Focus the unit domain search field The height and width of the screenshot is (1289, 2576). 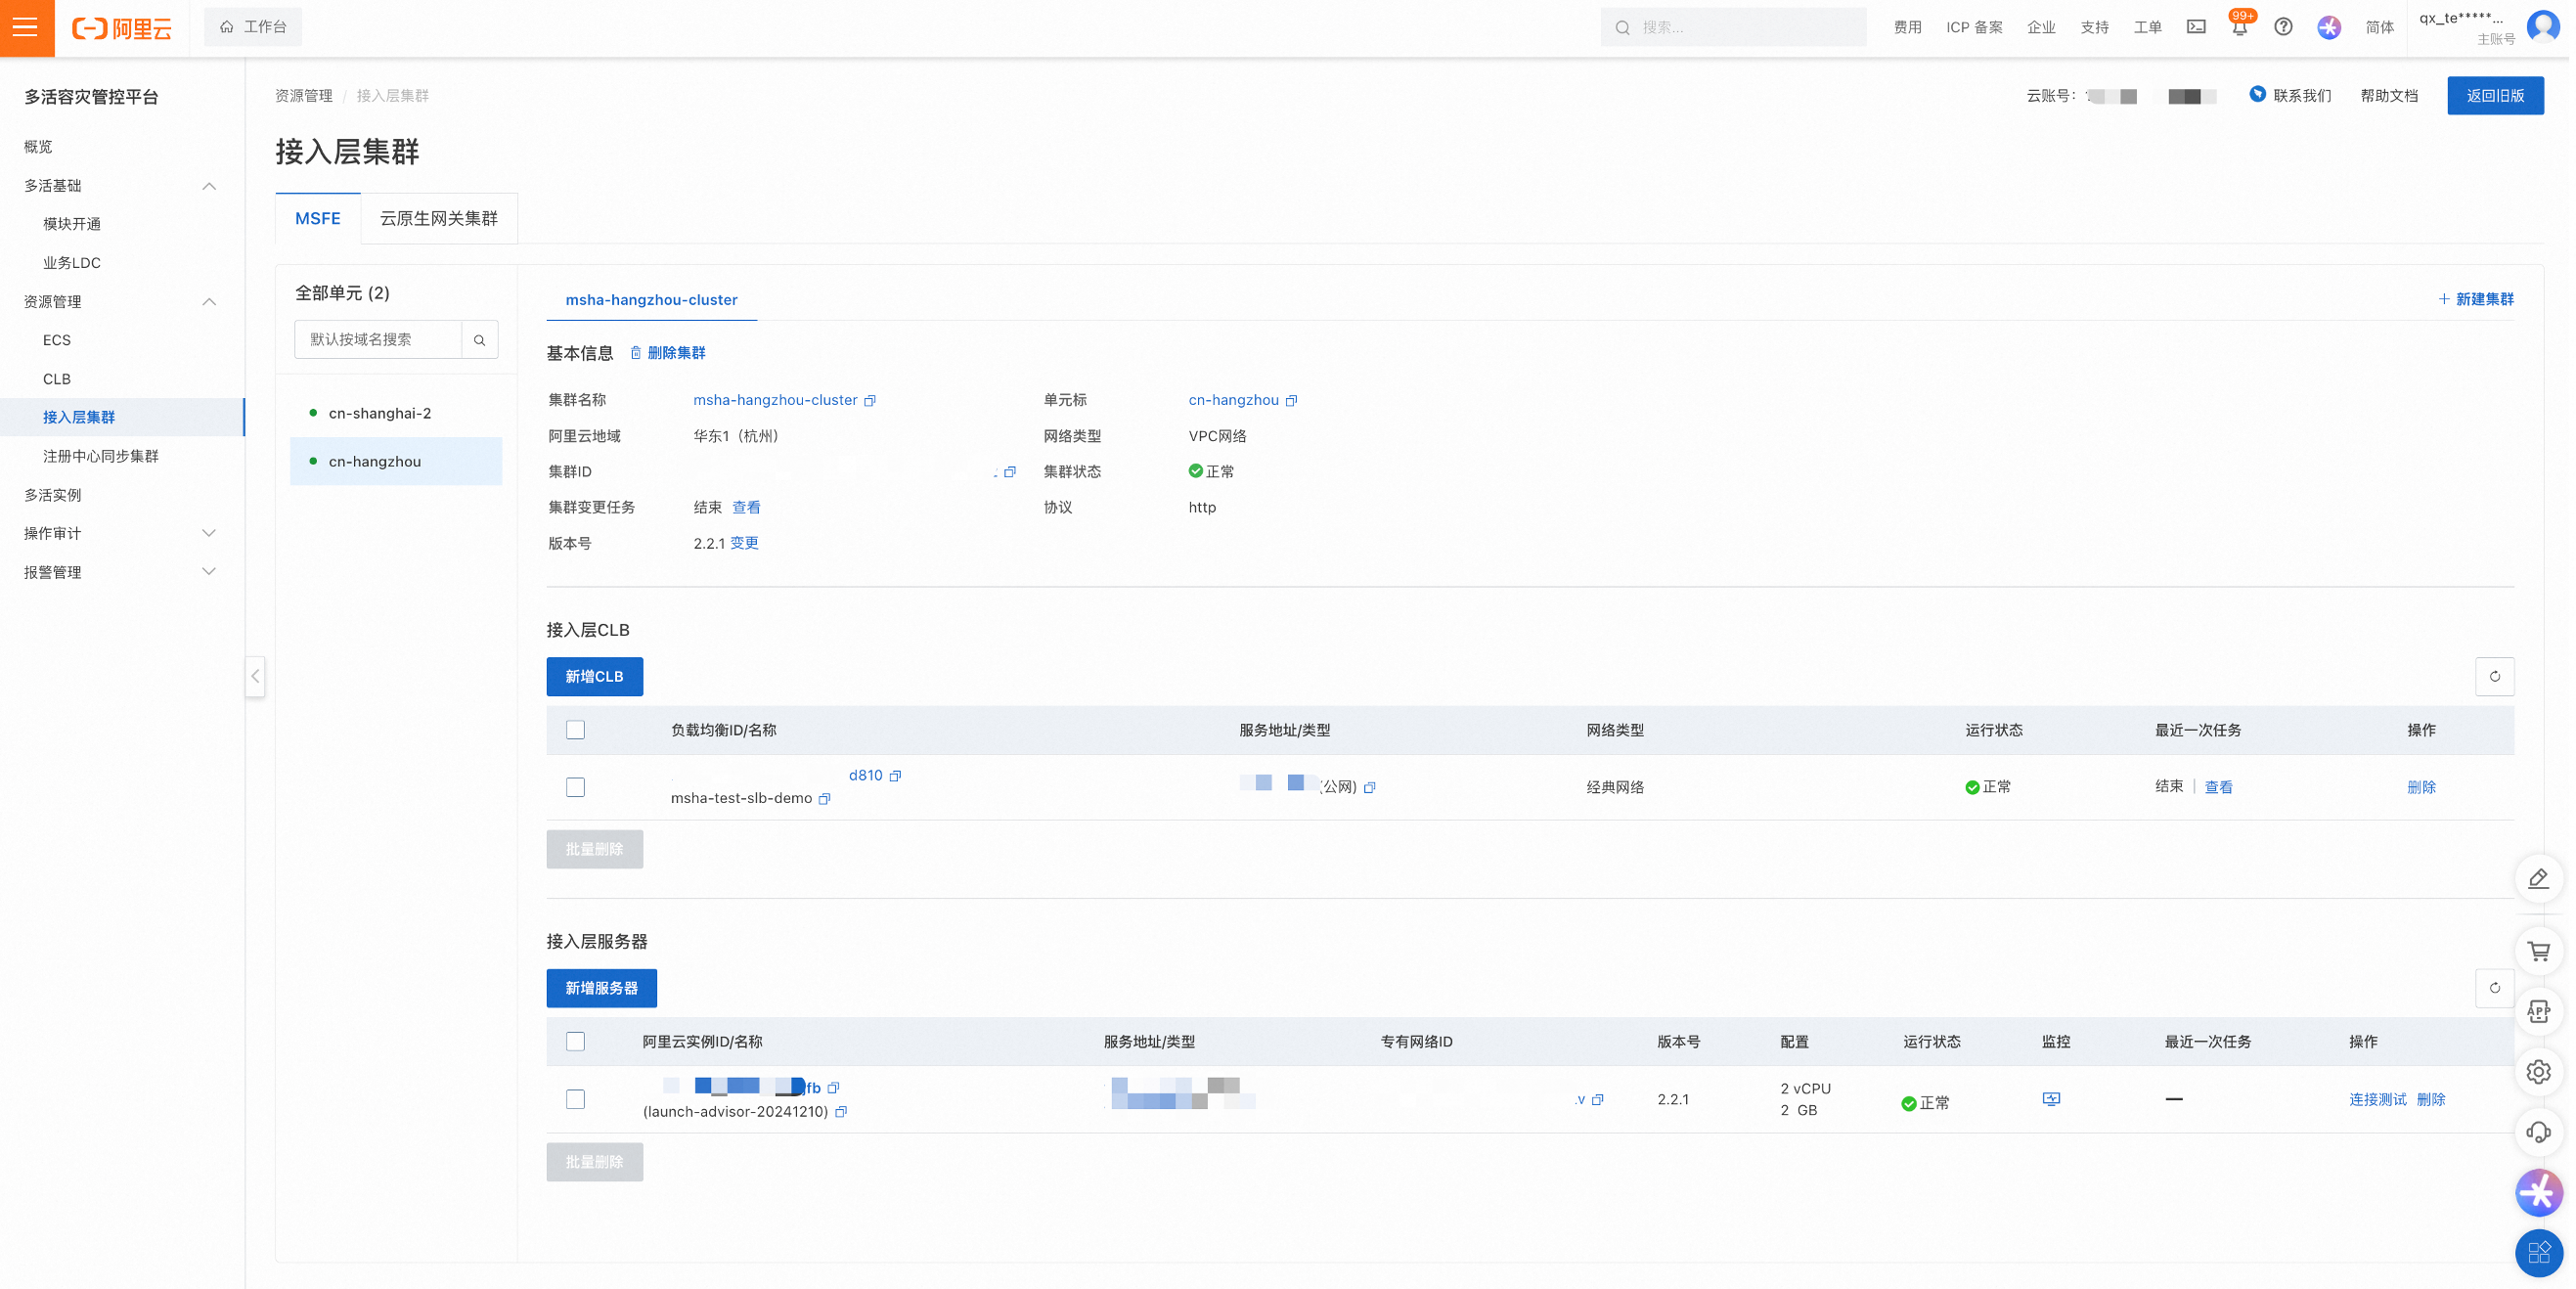(380, 340)
